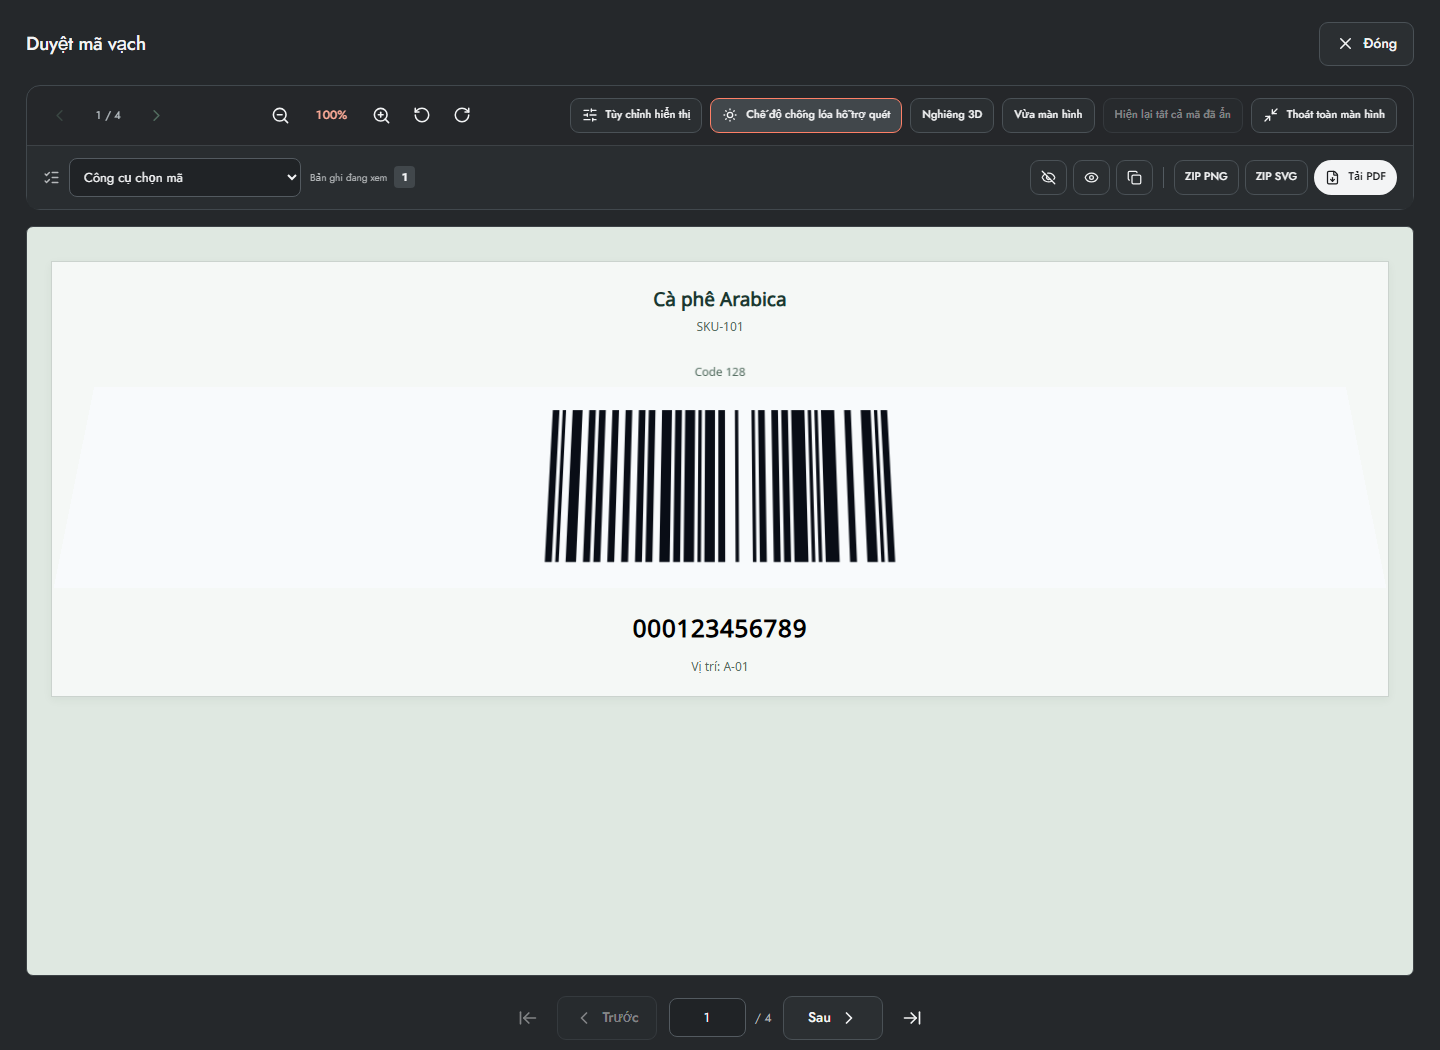1440x1050 pixels.
Task: Jump to last page icon
Action: 912,1018
